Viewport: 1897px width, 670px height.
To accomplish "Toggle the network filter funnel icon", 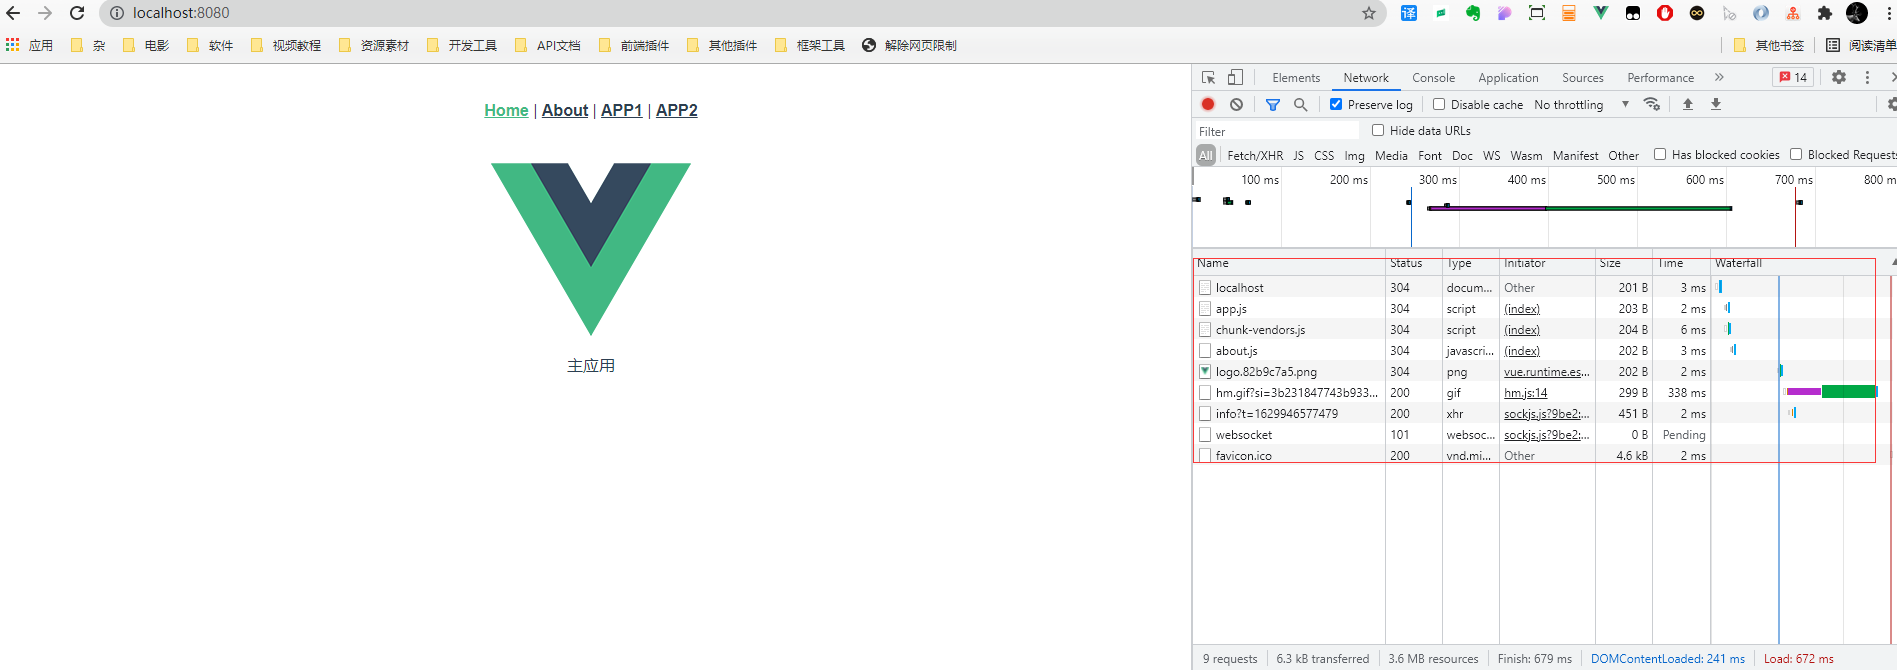I will pyautogui.click(x=1273, y=104).
